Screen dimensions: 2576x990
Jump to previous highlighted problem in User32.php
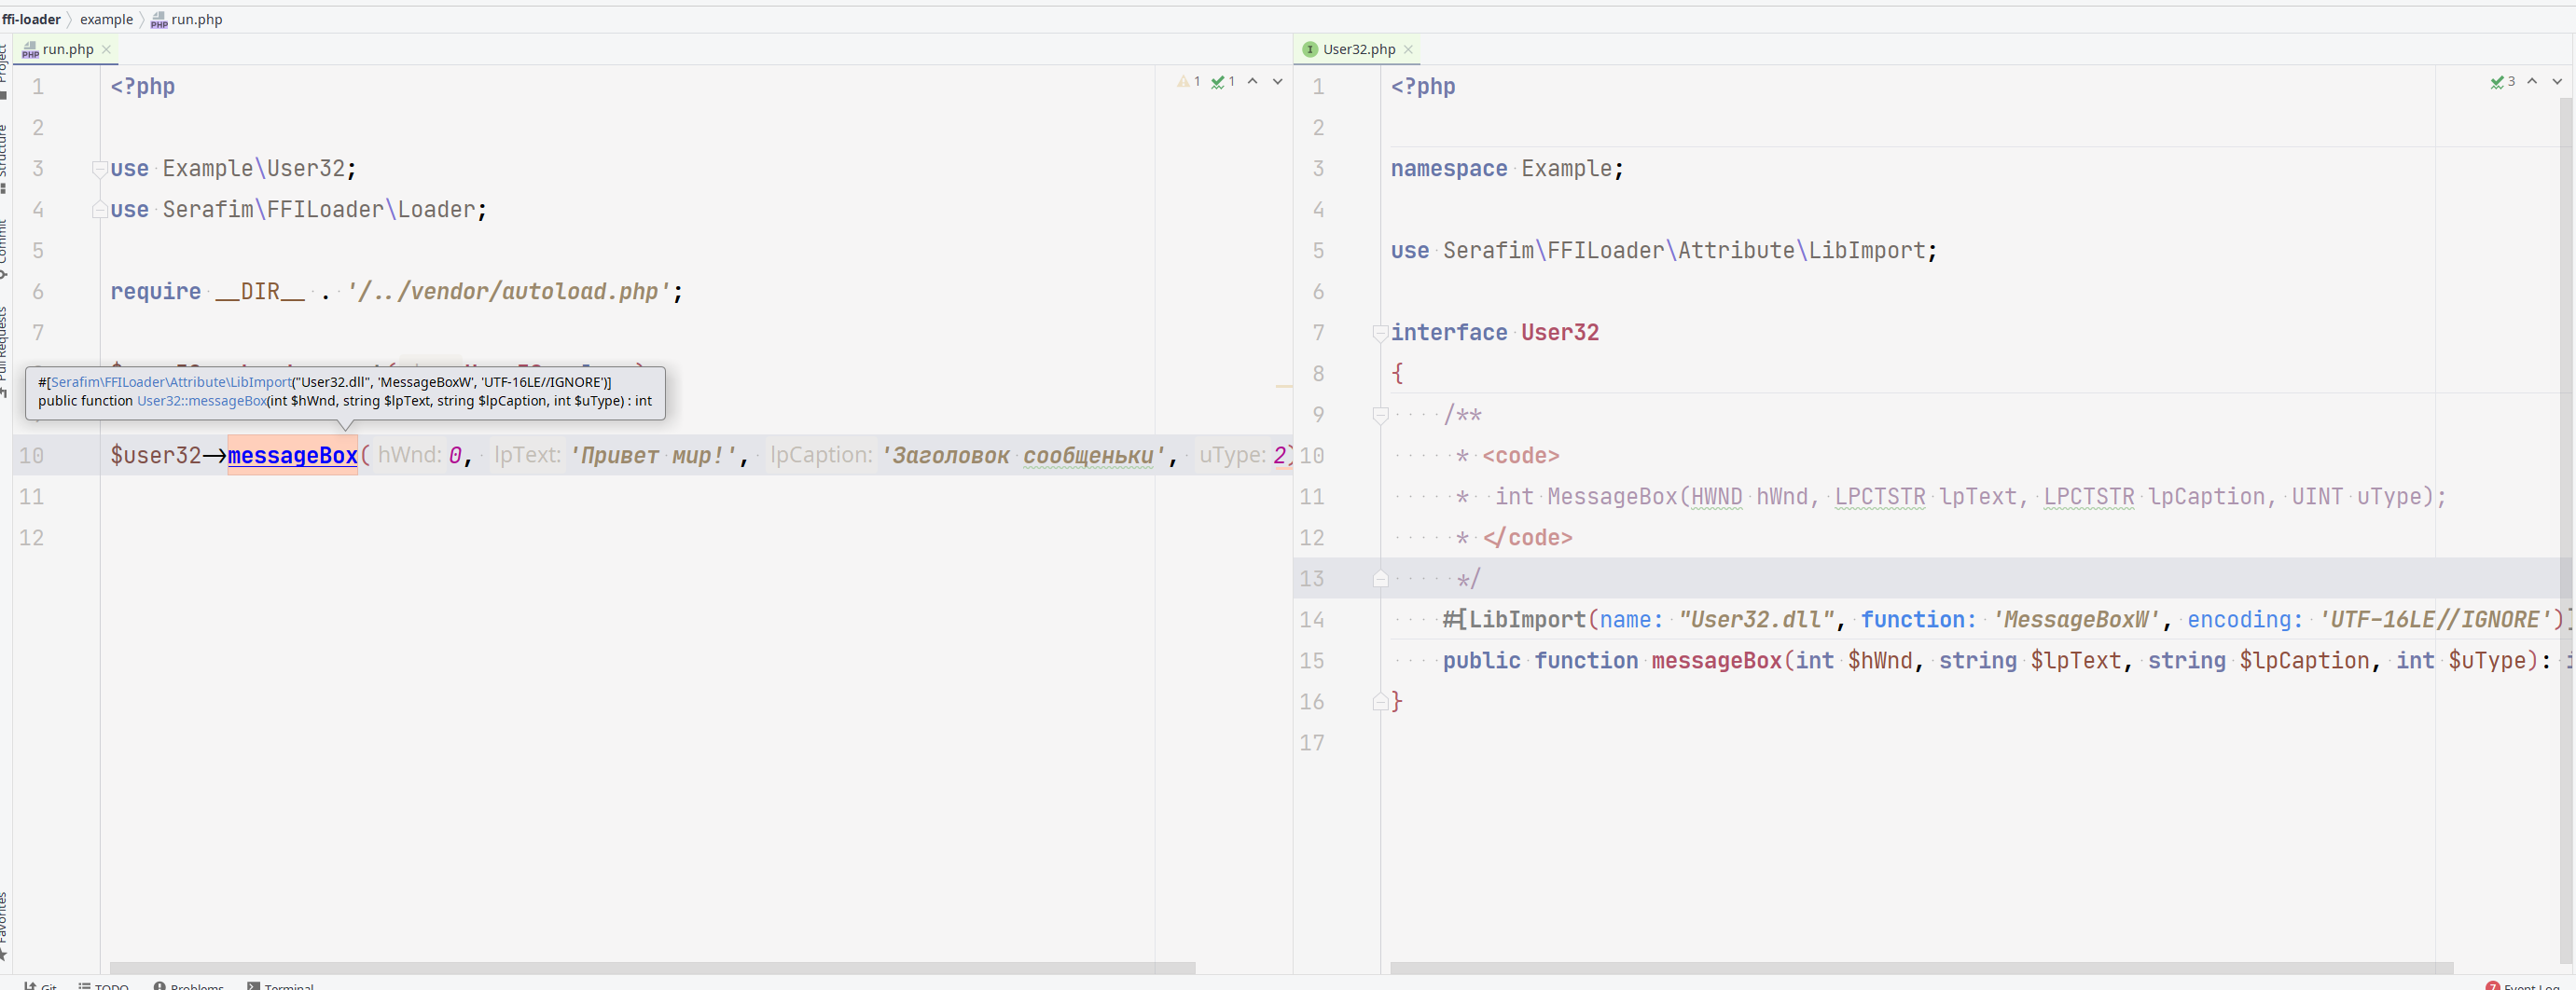click(x=2531, y=82)
